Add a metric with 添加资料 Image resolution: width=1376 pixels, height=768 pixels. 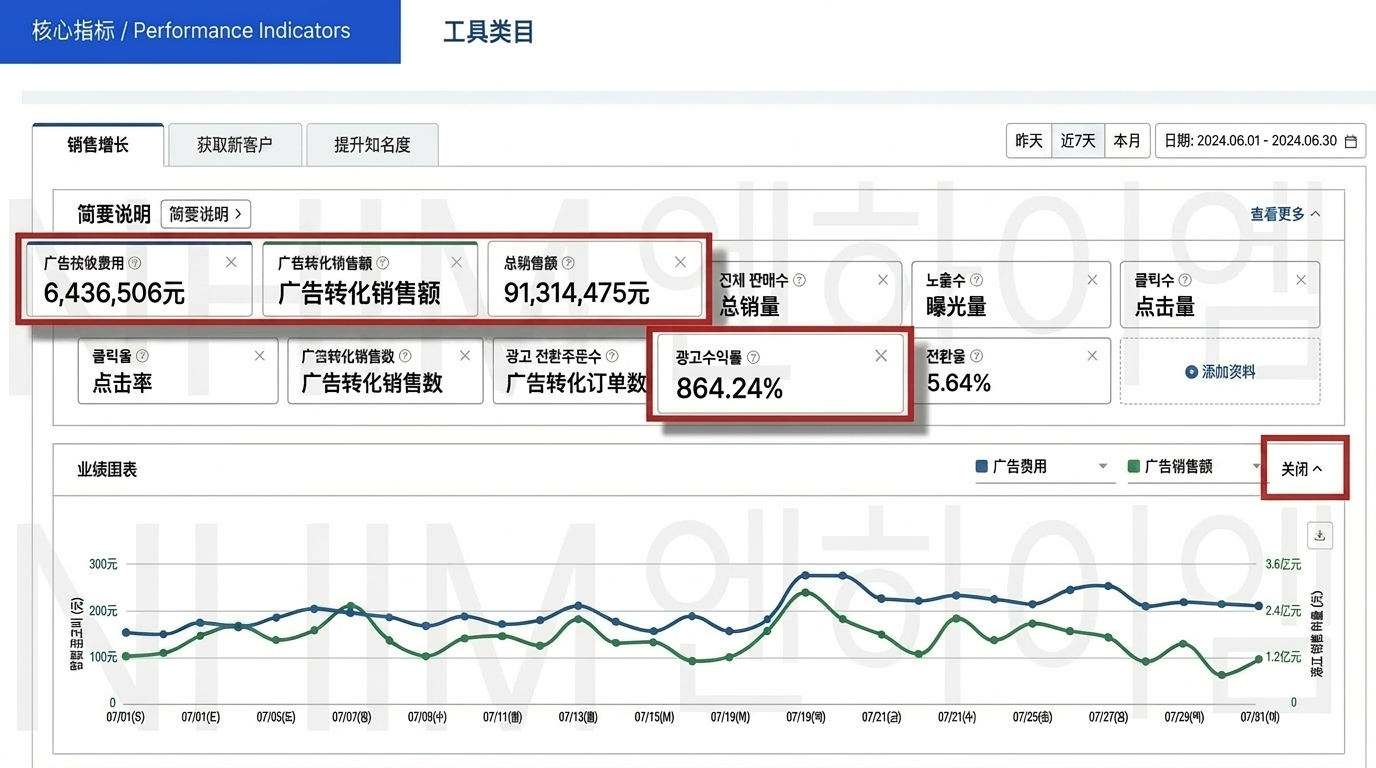(1220, 371)
